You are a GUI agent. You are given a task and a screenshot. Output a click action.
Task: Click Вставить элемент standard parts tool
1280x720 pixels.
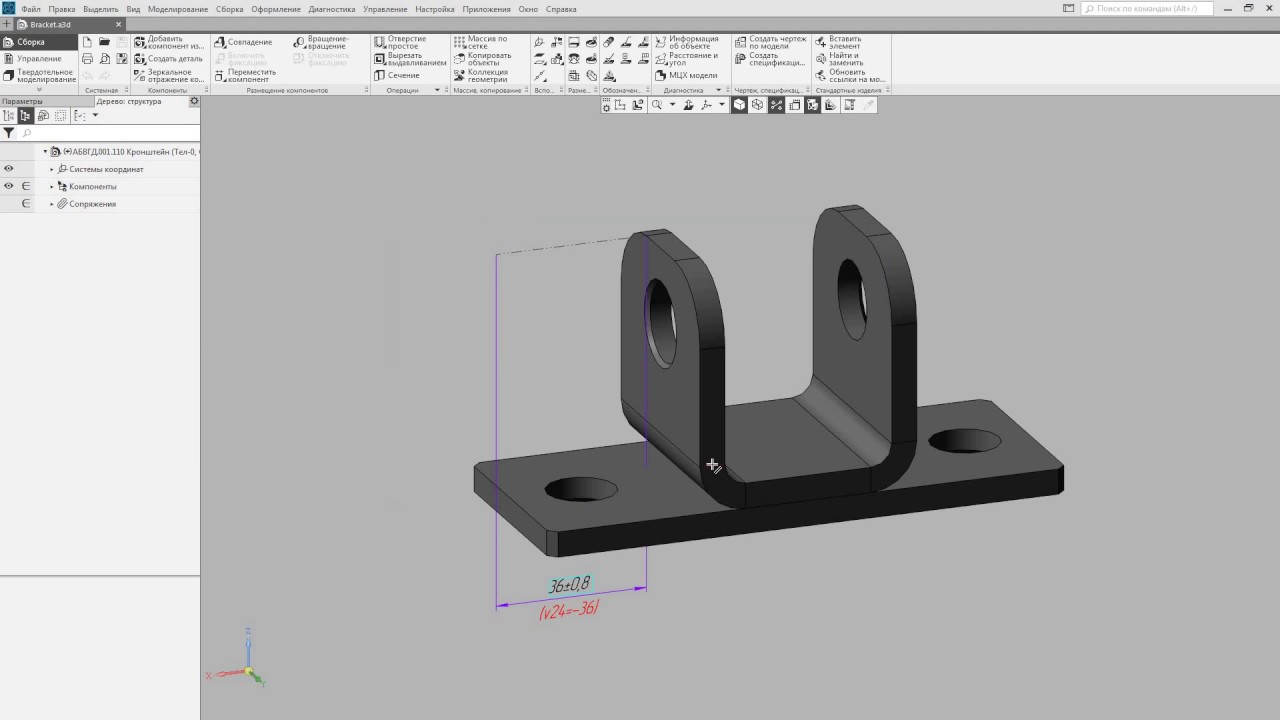(839, 42)
